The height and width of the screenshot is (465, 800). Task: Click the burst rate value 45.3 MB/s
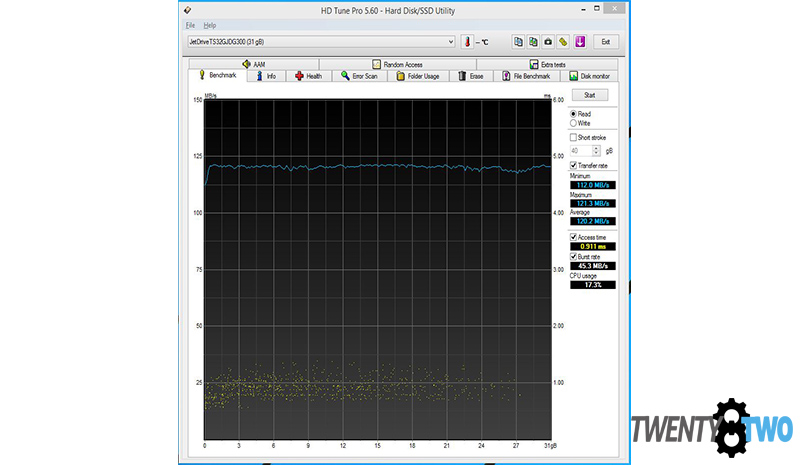[x=592, y=266]
